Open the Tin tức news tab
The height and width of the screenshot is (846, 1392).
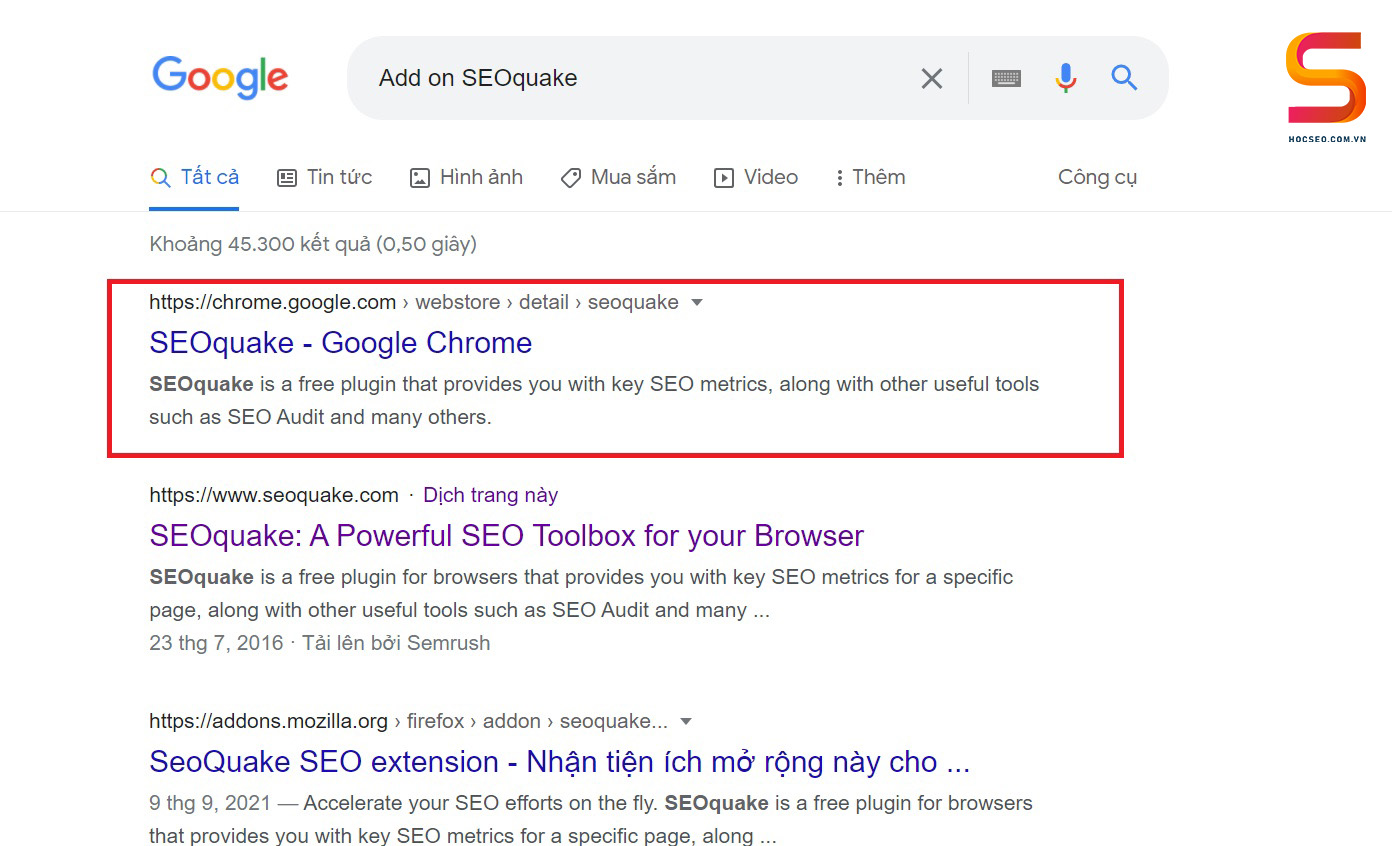(x=324, y=177)
